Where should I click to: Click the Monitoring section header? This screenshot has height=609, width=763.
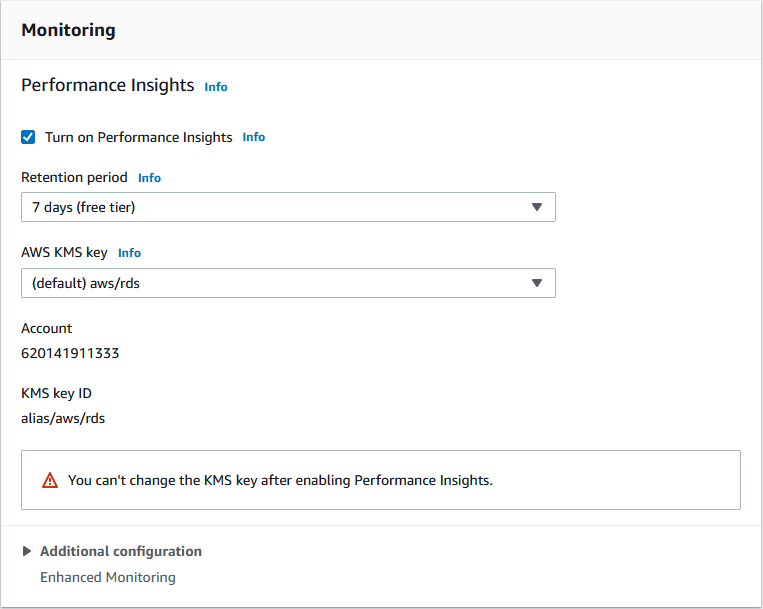tap(68, 30)
